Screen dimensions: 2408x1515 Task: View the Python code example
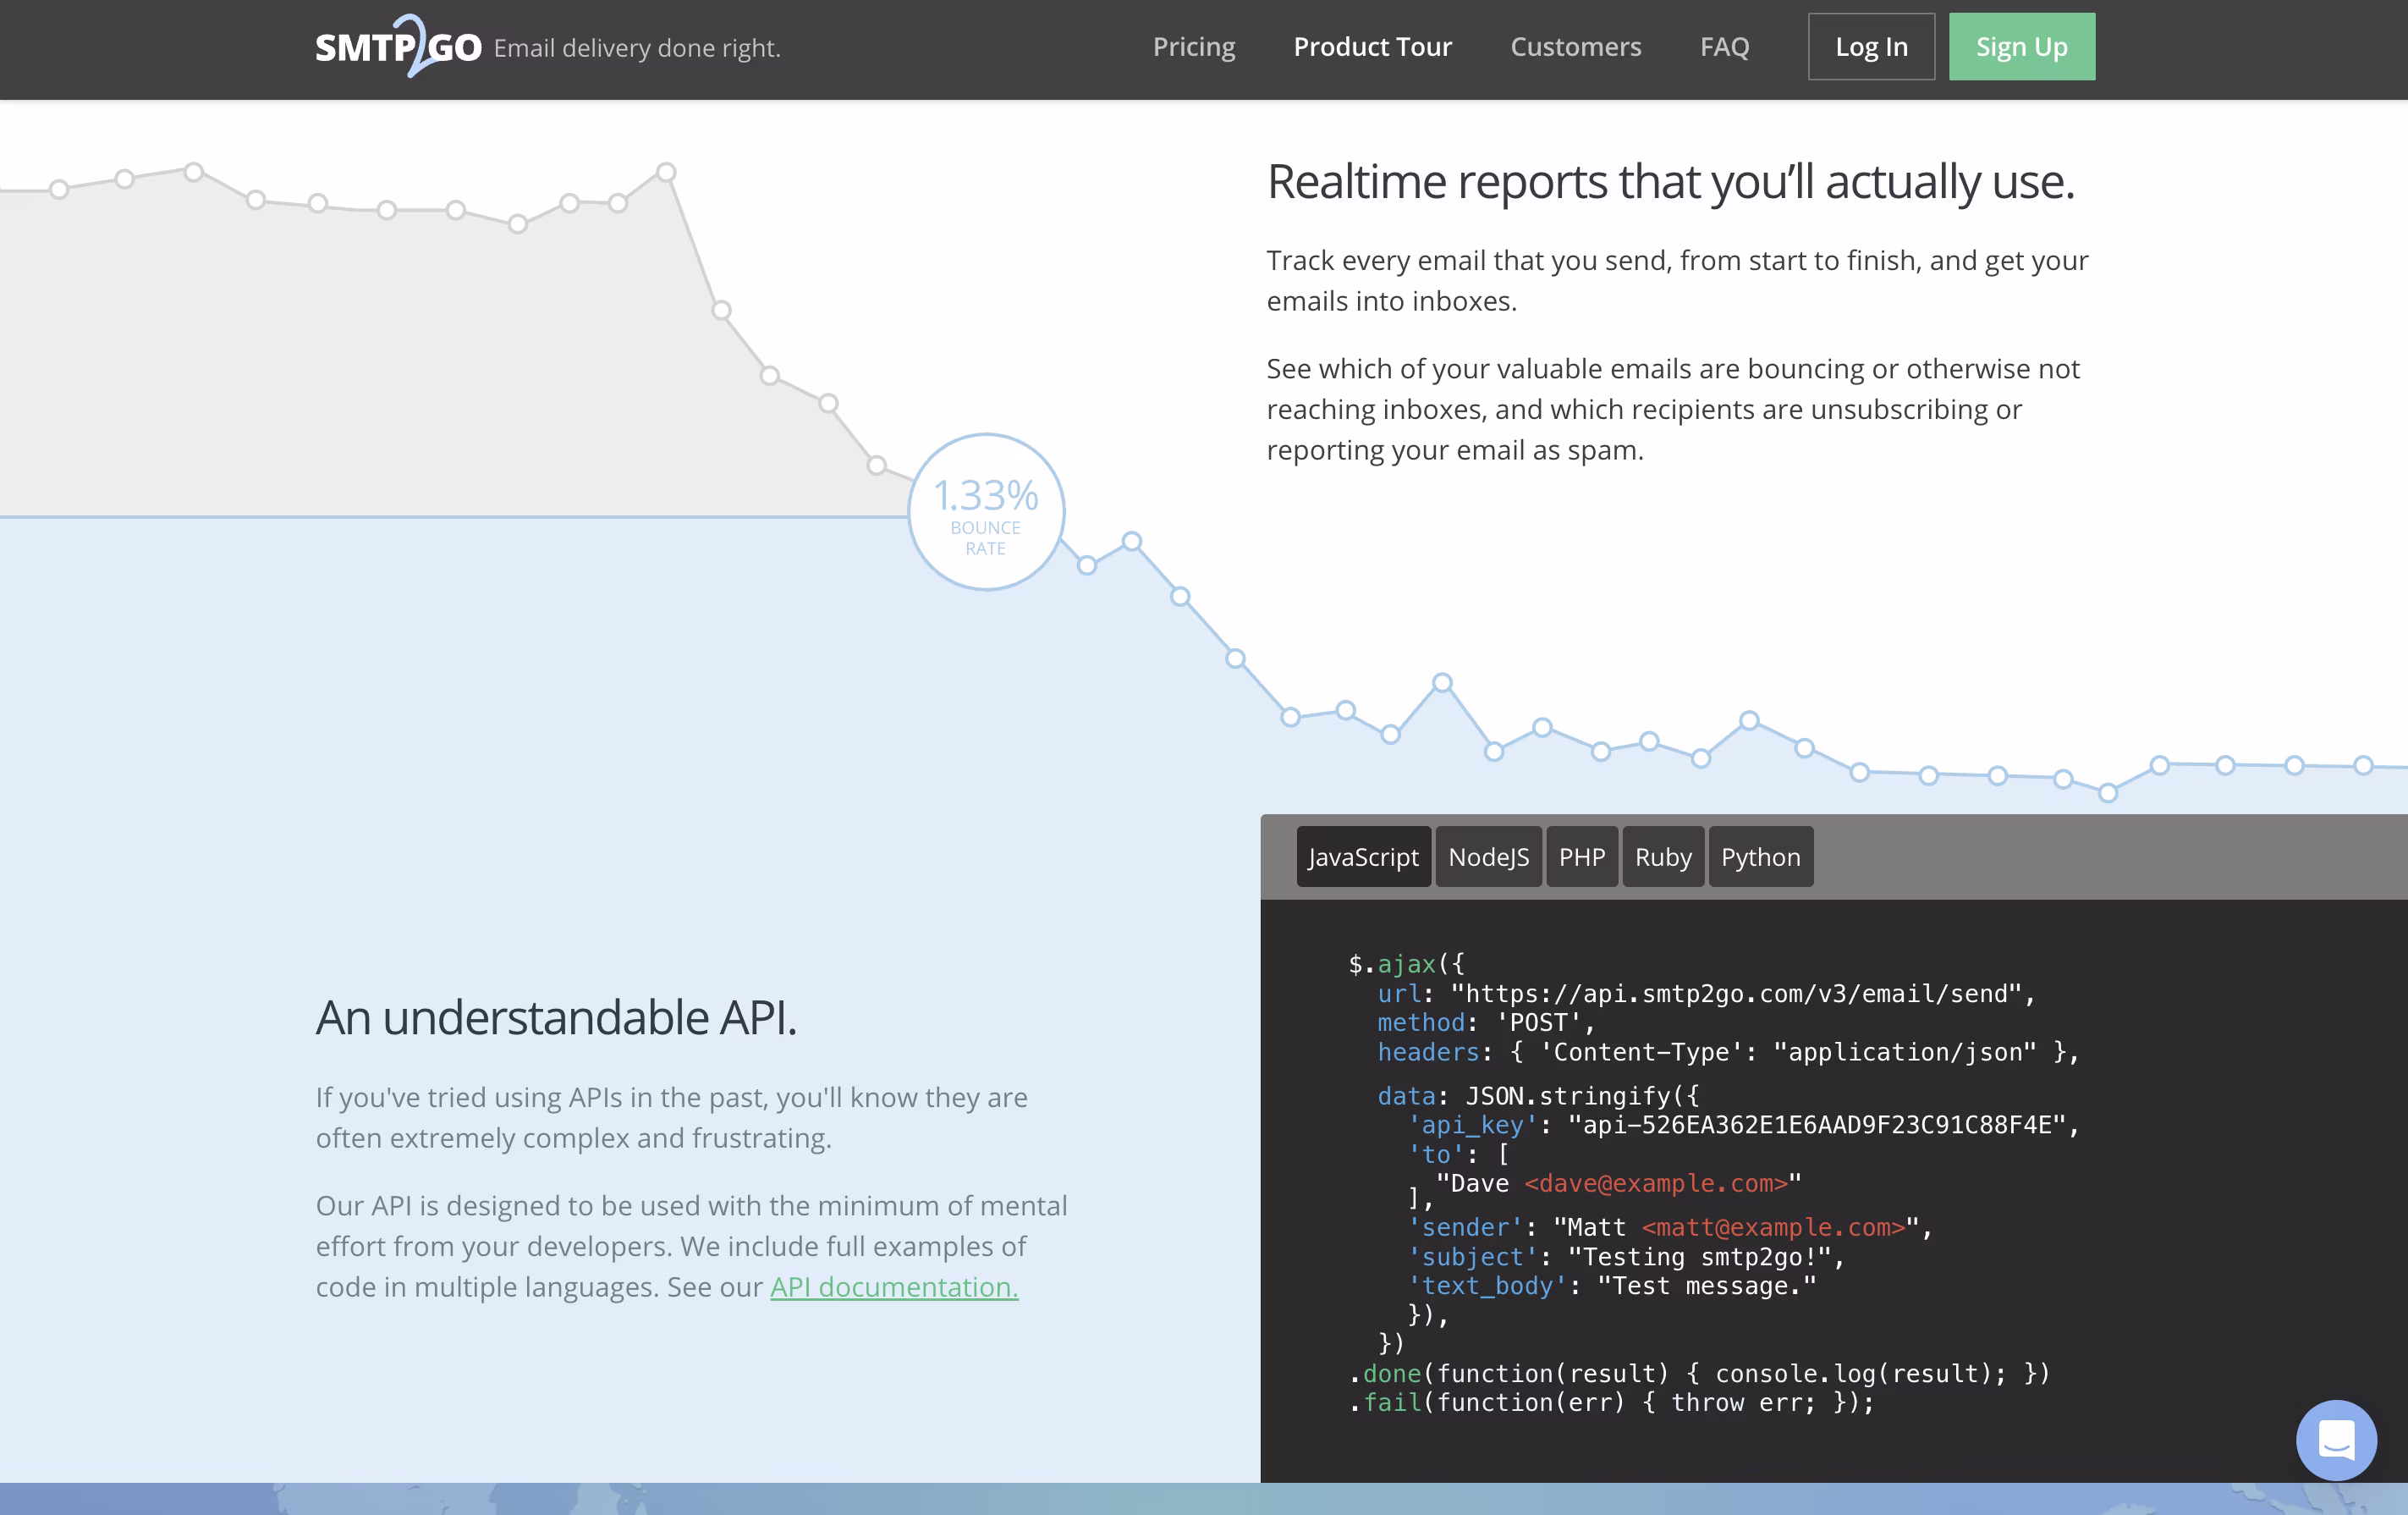pos(1760,857)
